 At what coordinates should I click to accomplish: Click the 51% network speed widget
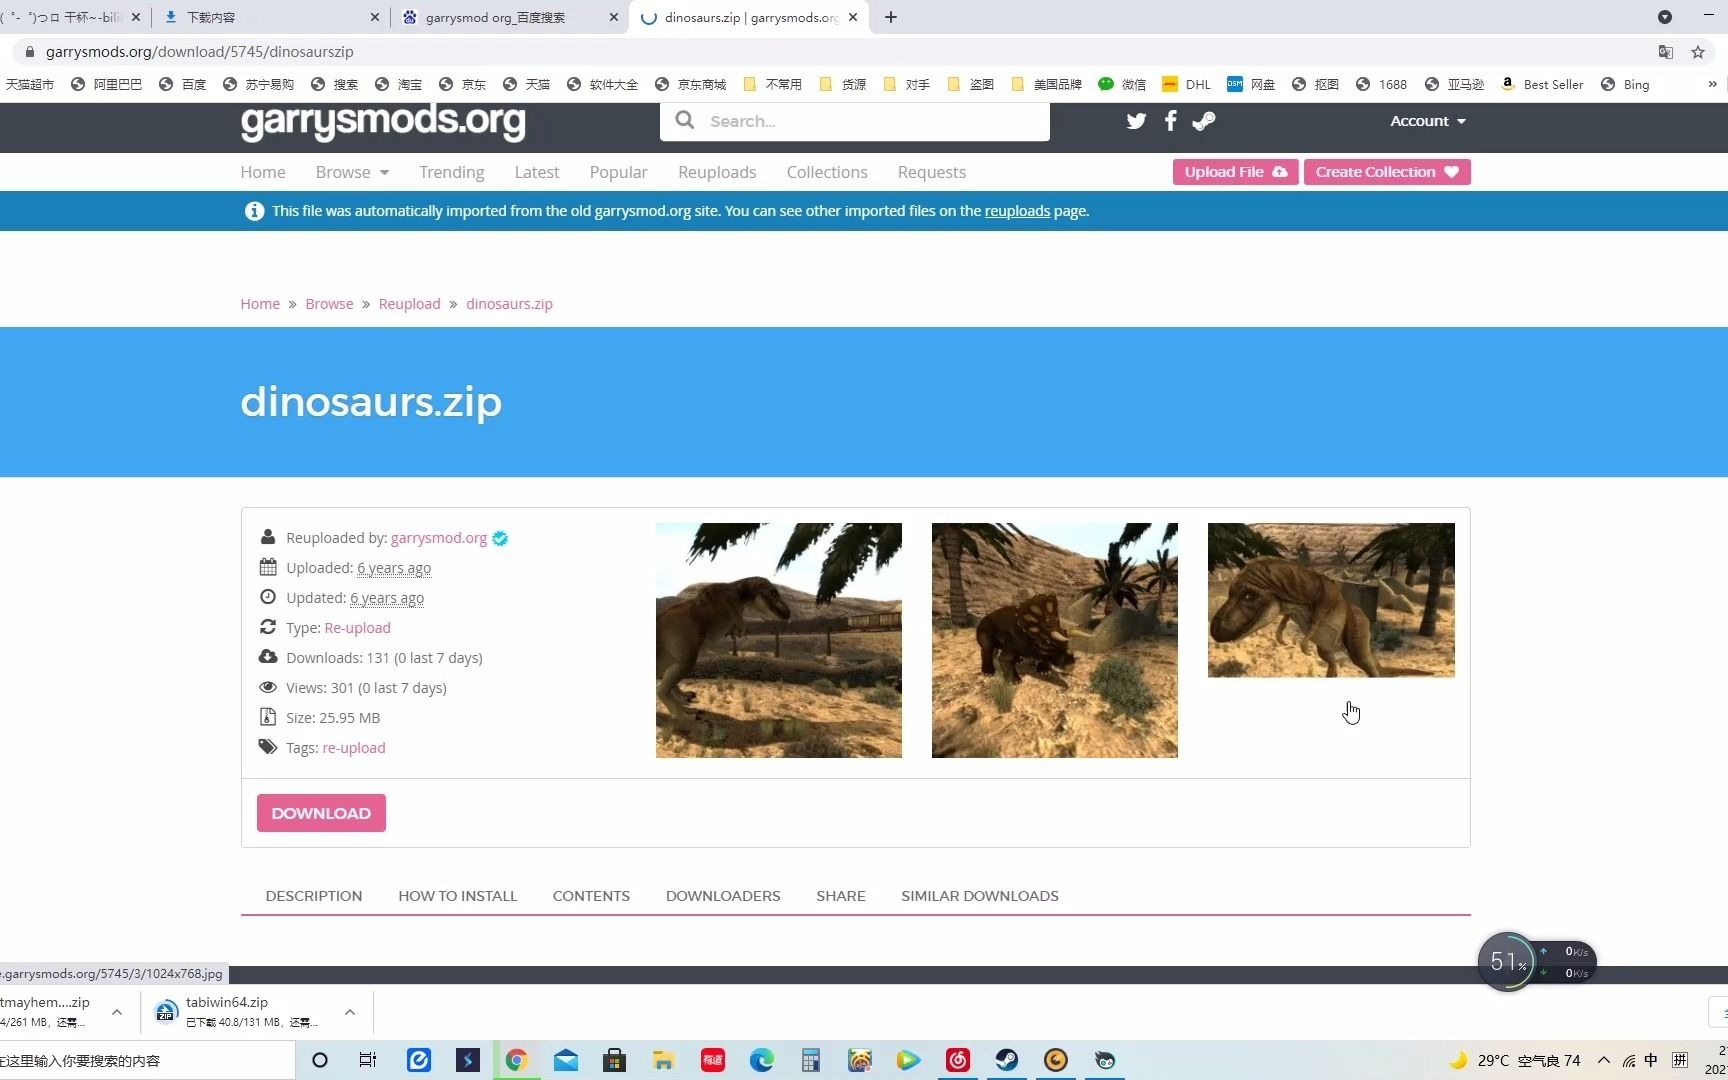click(x=1536, y=962)
